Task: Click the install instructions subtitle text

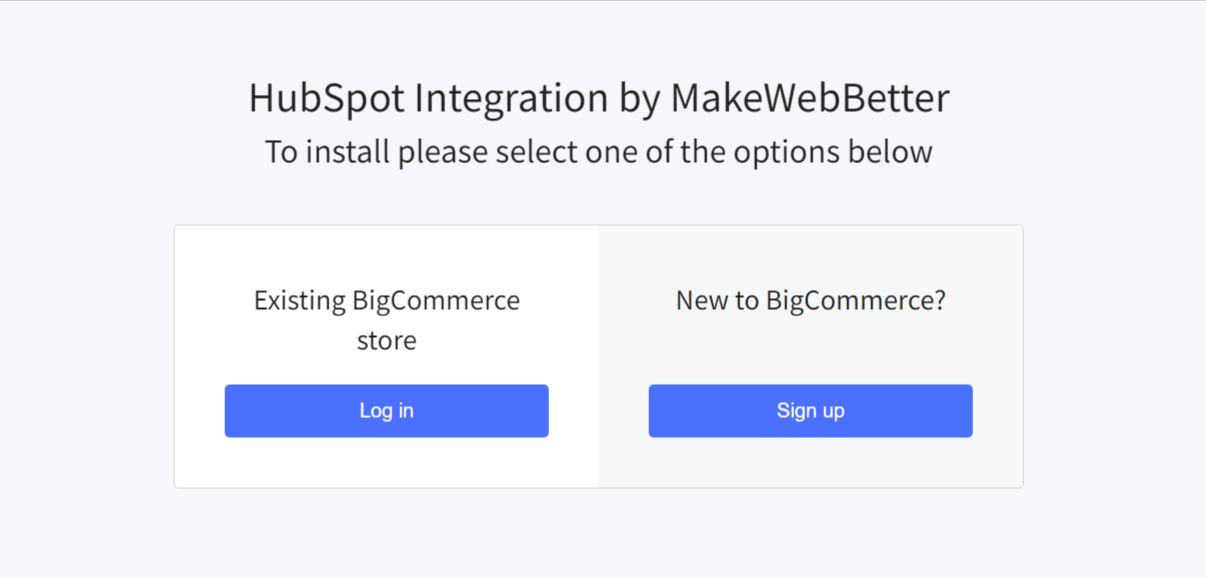Action: click(598, 152)
